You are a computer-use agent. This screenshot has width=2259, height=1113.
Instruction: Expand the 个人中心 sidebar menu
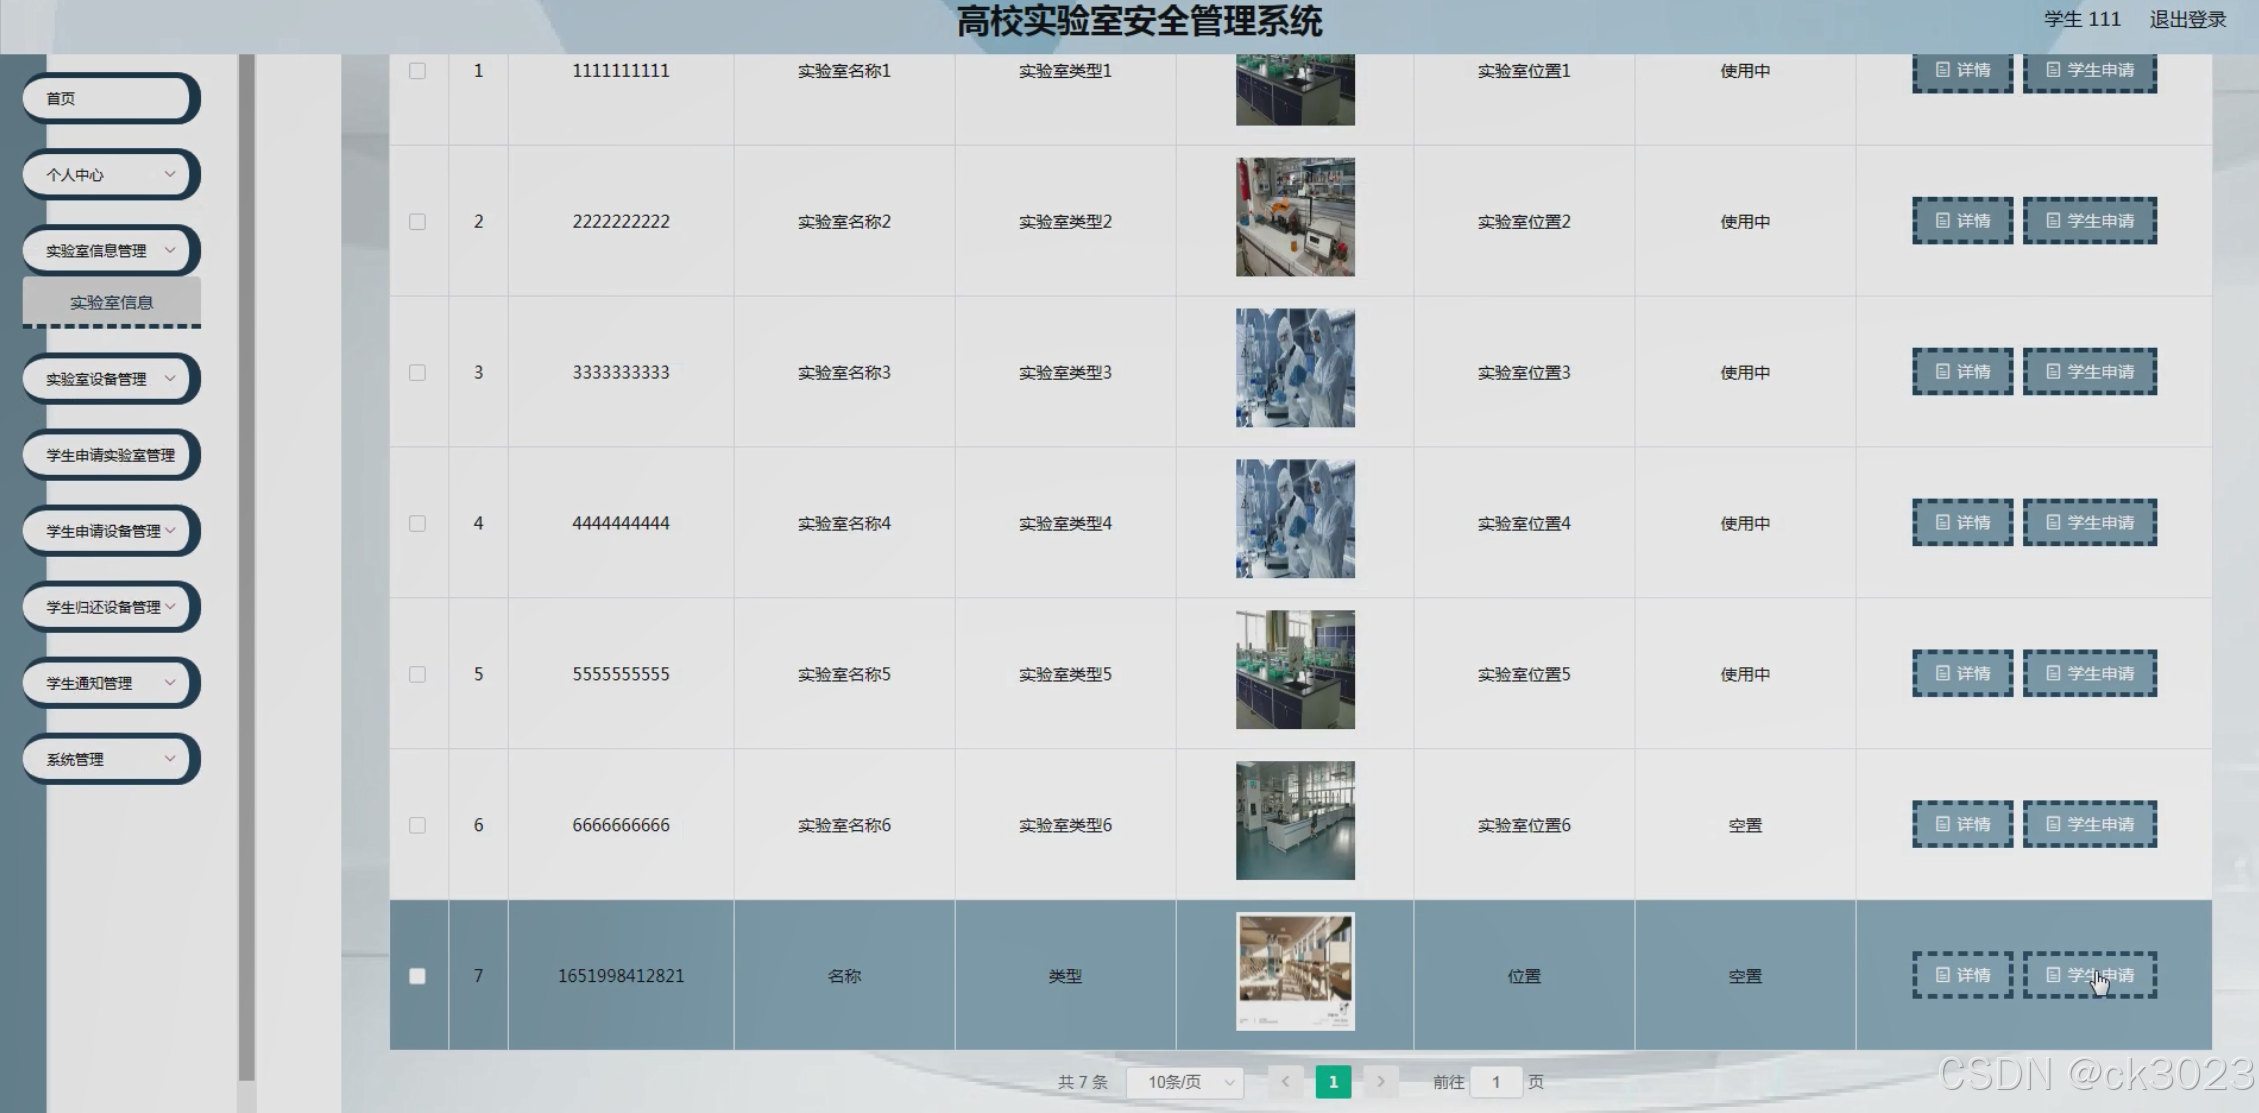110,175
